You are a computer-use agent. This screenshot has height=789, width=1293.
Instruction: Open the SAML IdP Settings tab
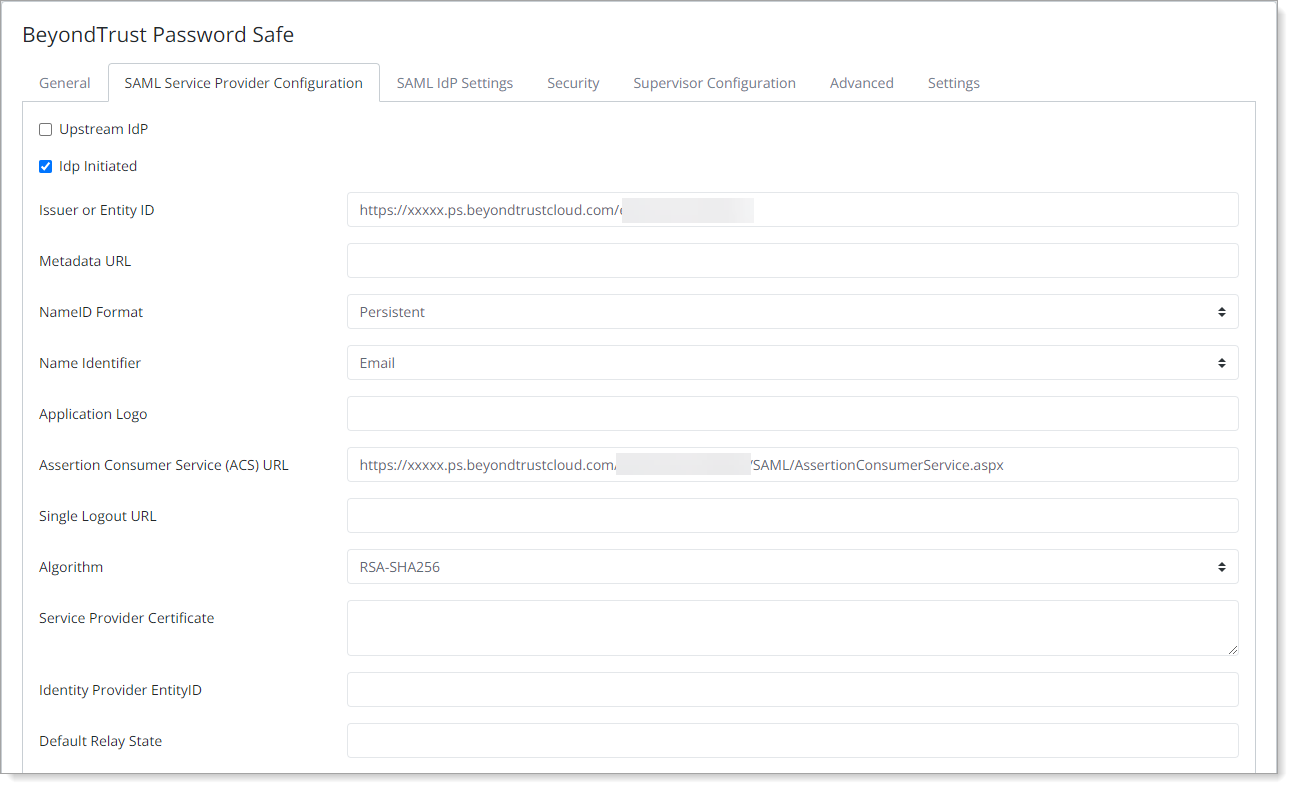(x=455, y=83)
